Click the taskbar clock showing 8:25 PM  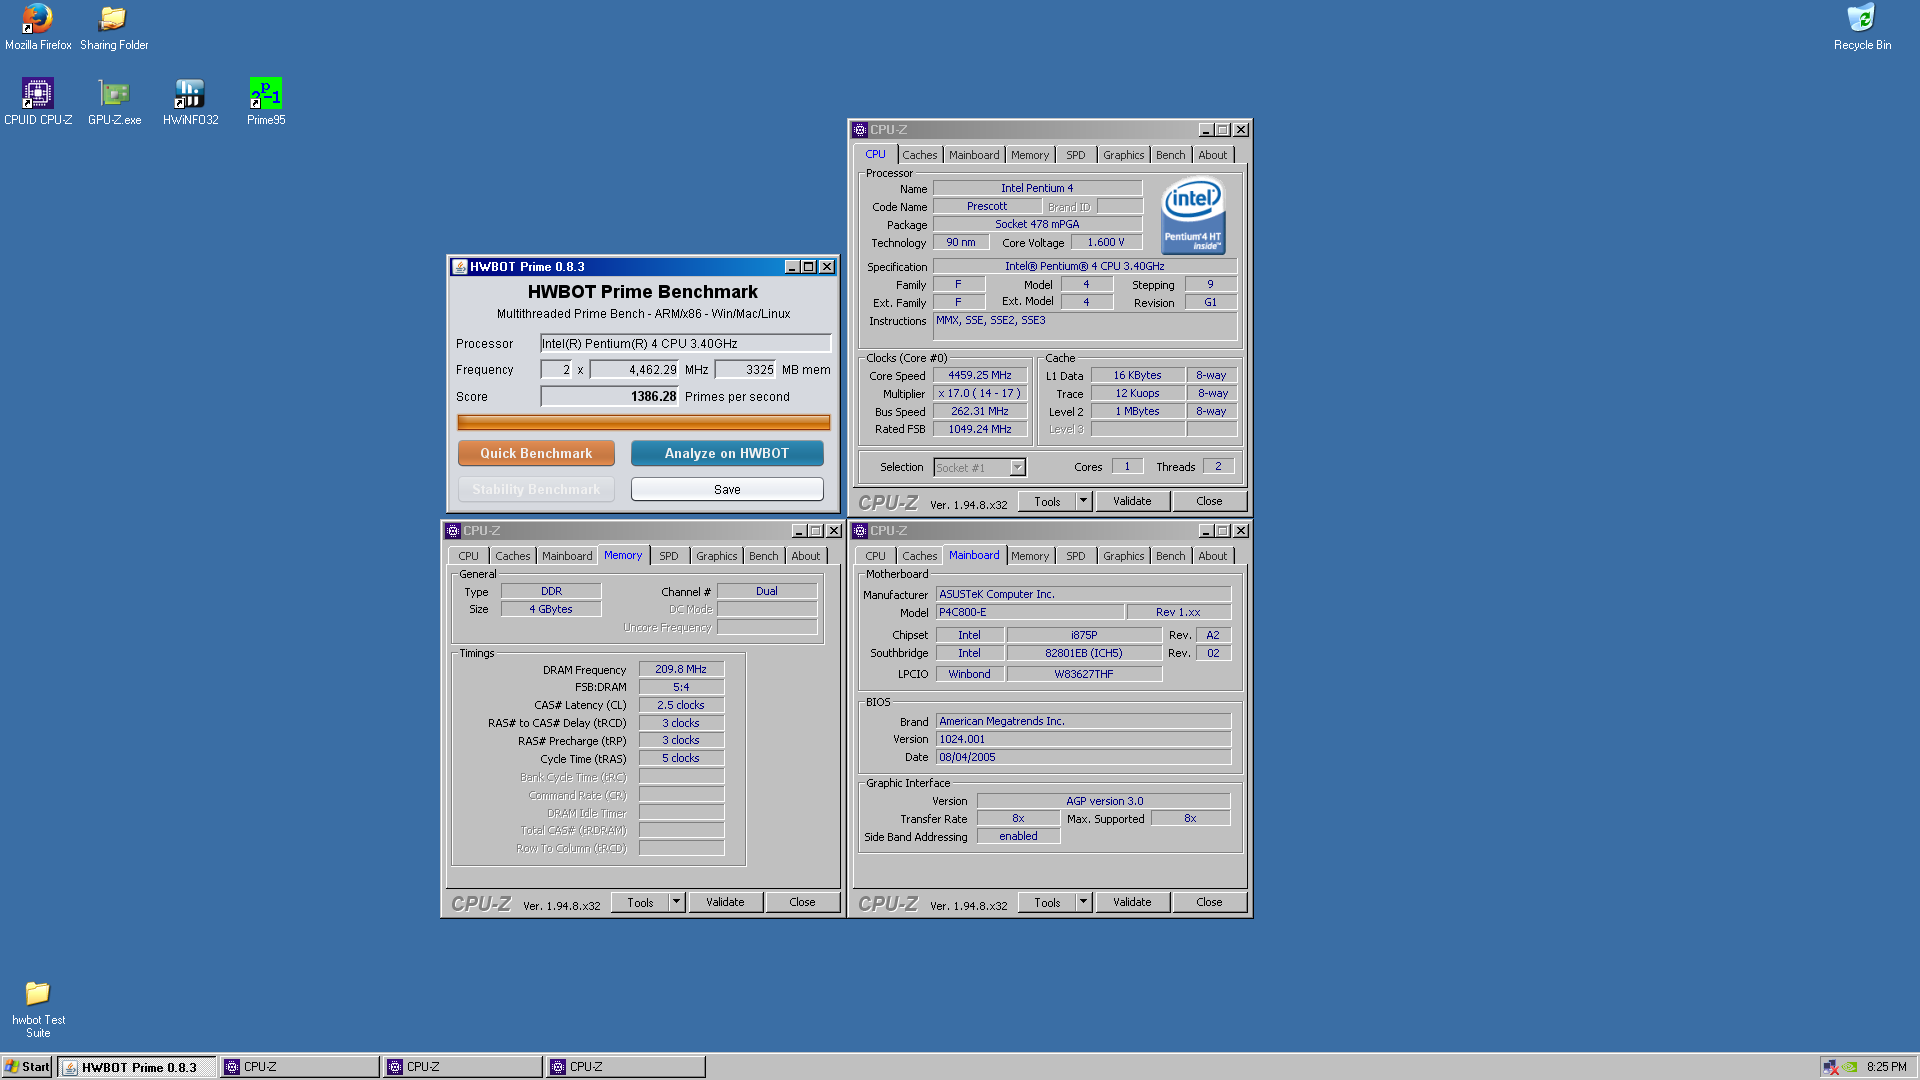pos(1886,1067)
